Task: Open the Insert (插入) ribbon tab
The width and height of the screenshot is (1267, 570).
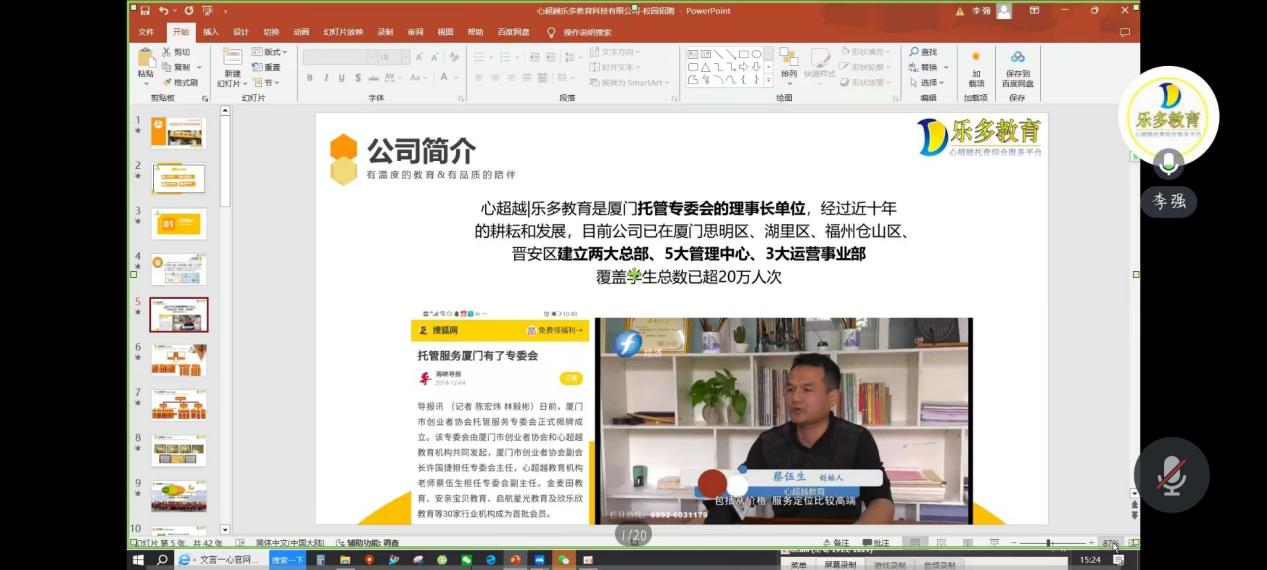Action: click(210, 32)
